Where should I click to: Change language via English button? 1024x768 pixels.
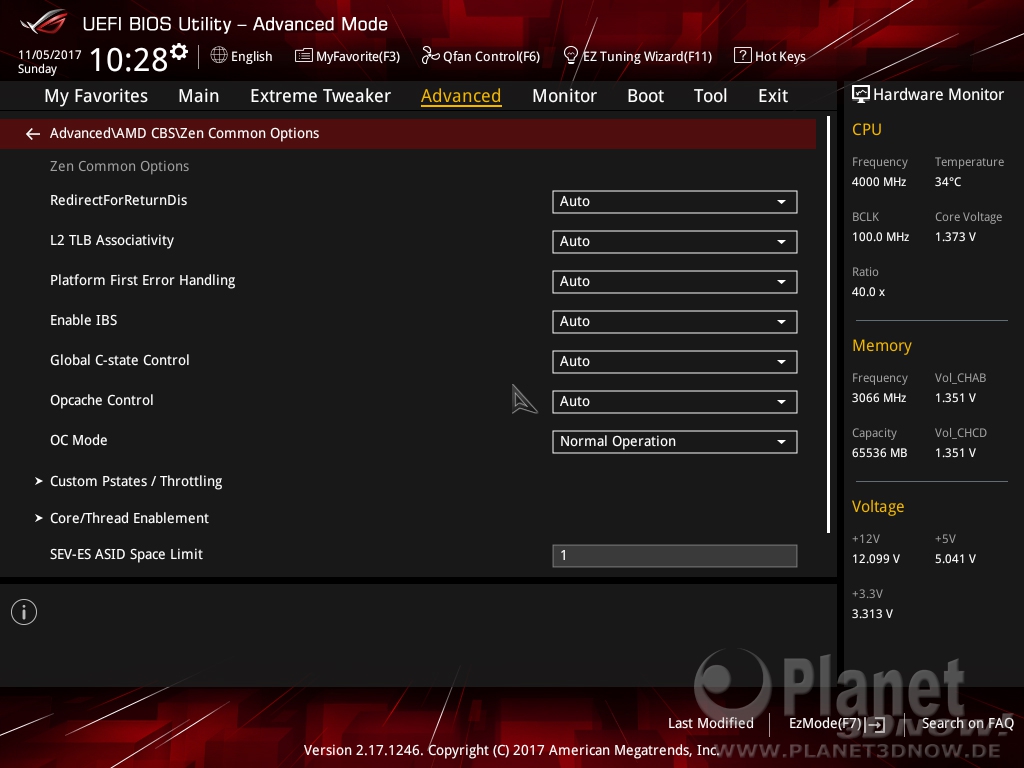pos(242,56)
